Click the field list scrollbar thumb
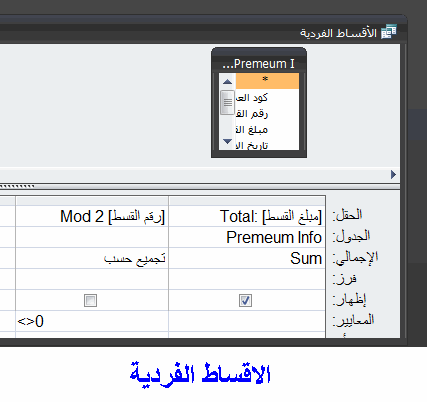This screenshot has height=402, width=427. point(227,102)
